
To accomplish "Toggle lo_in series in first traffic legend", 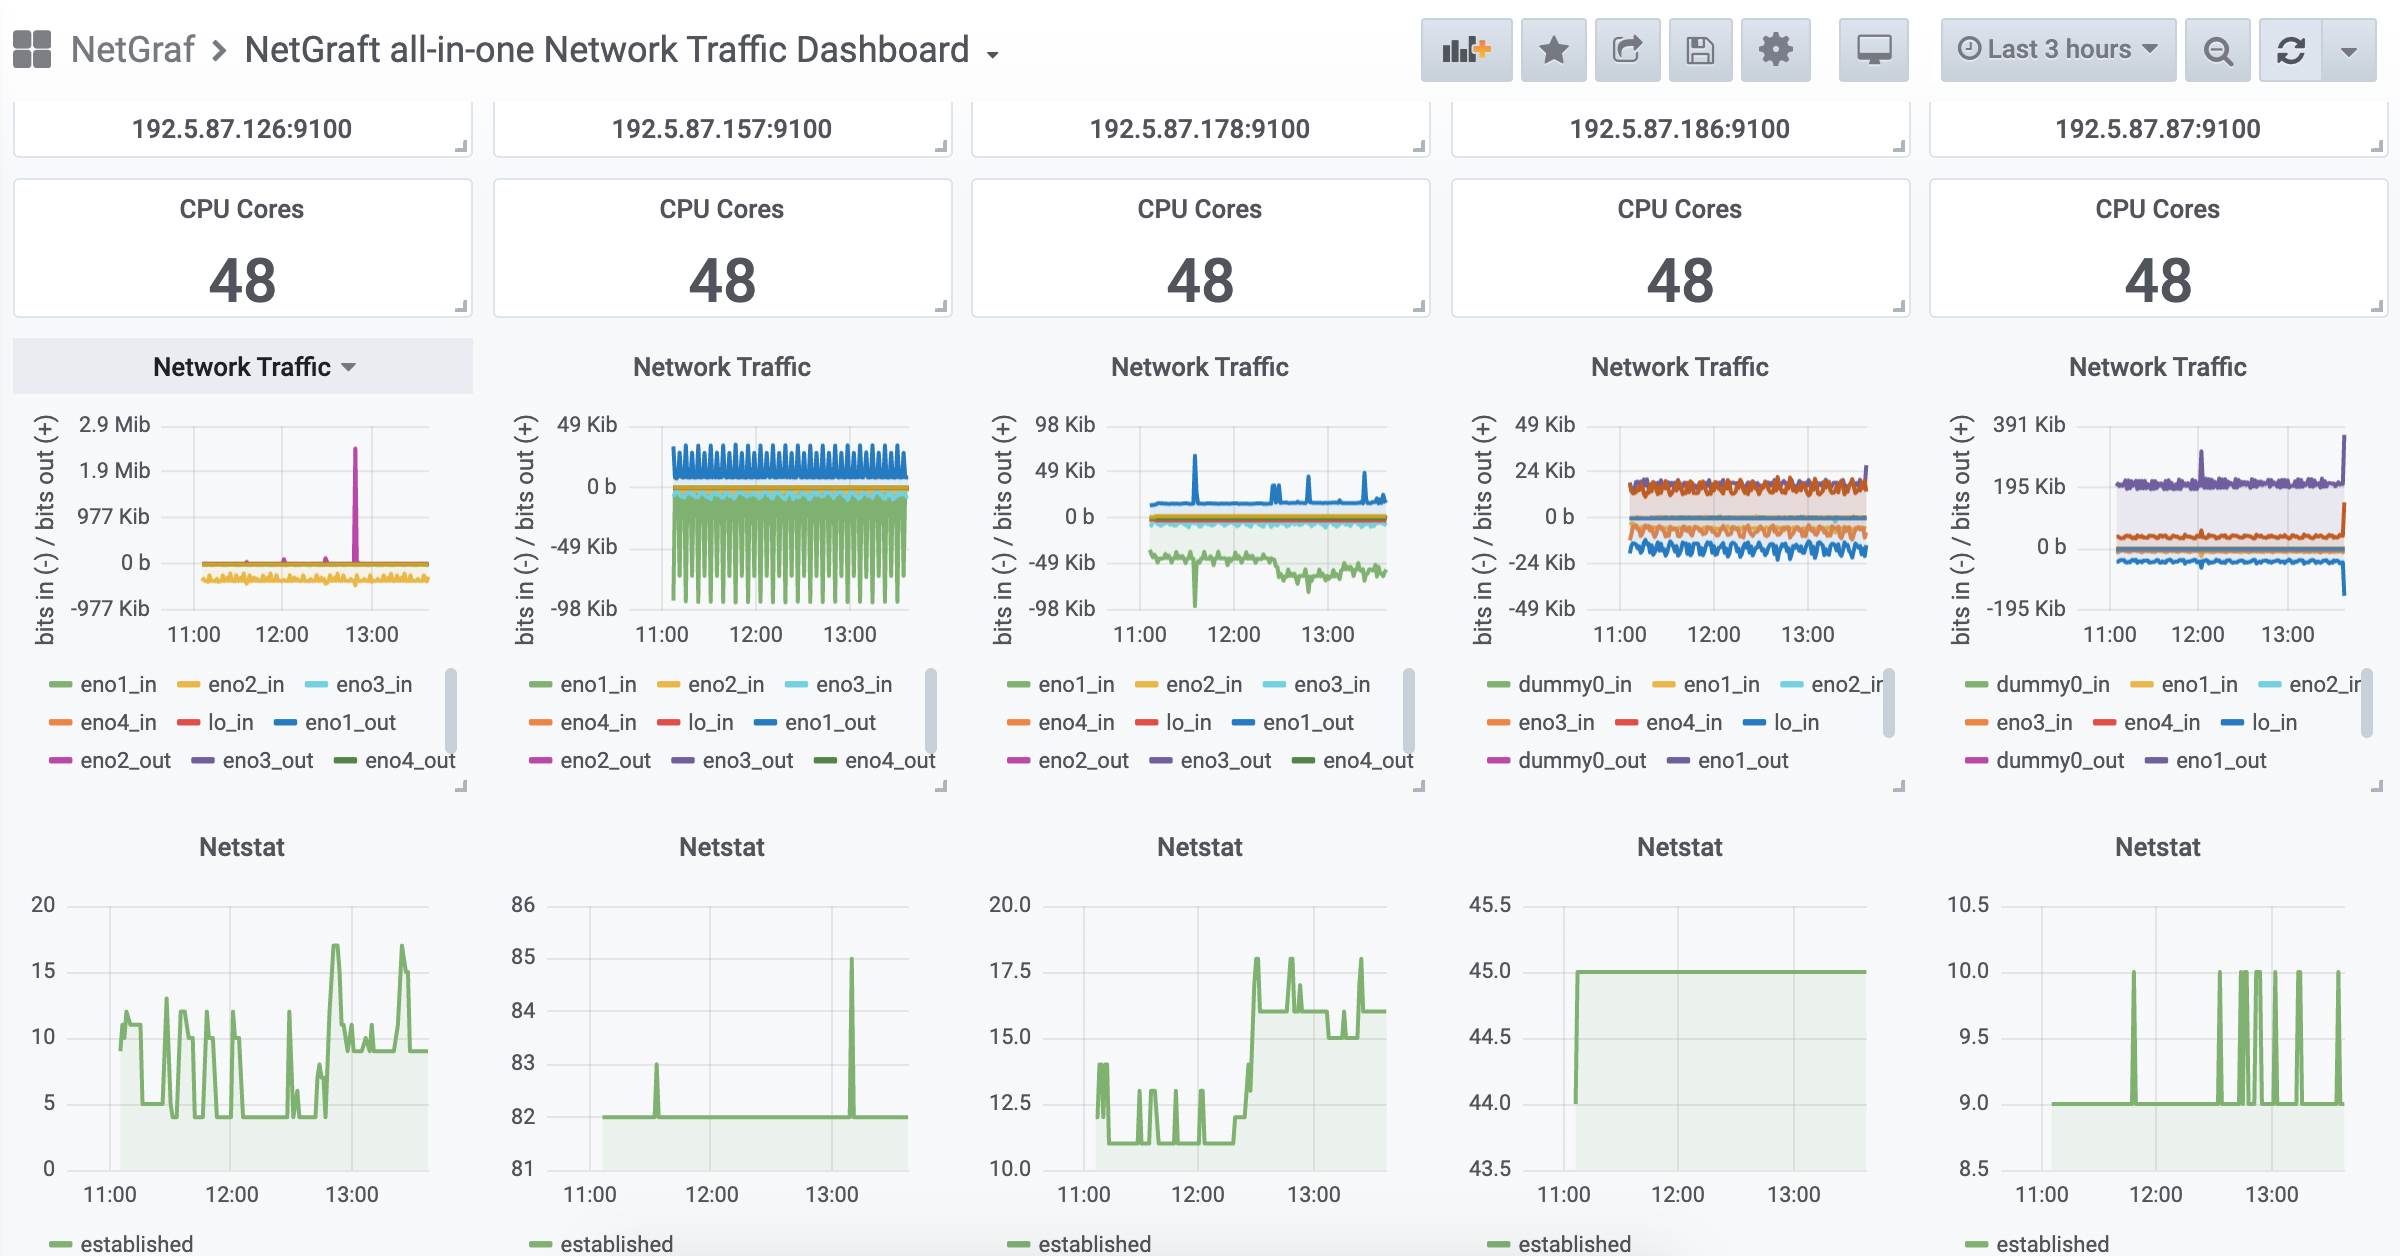I will (x=230, y=722).
